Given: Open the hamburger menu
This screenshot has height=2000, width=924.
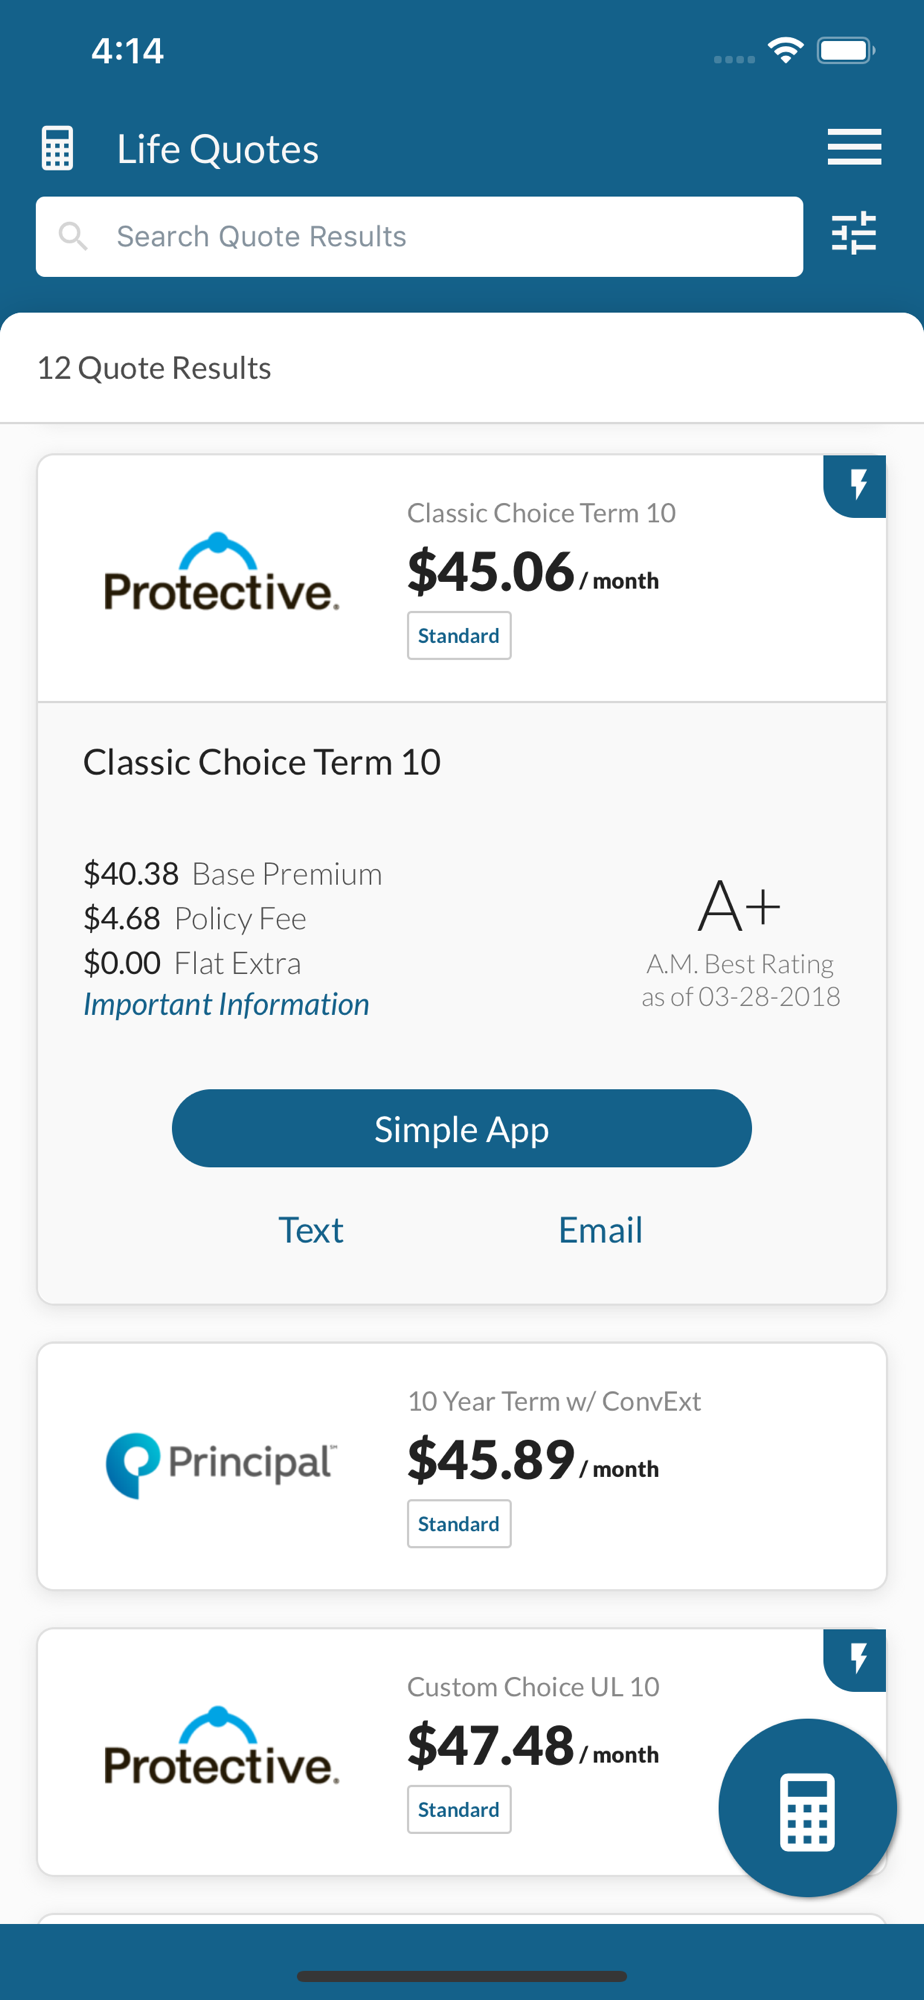Looking at the screenshot, I should point(854,147).
